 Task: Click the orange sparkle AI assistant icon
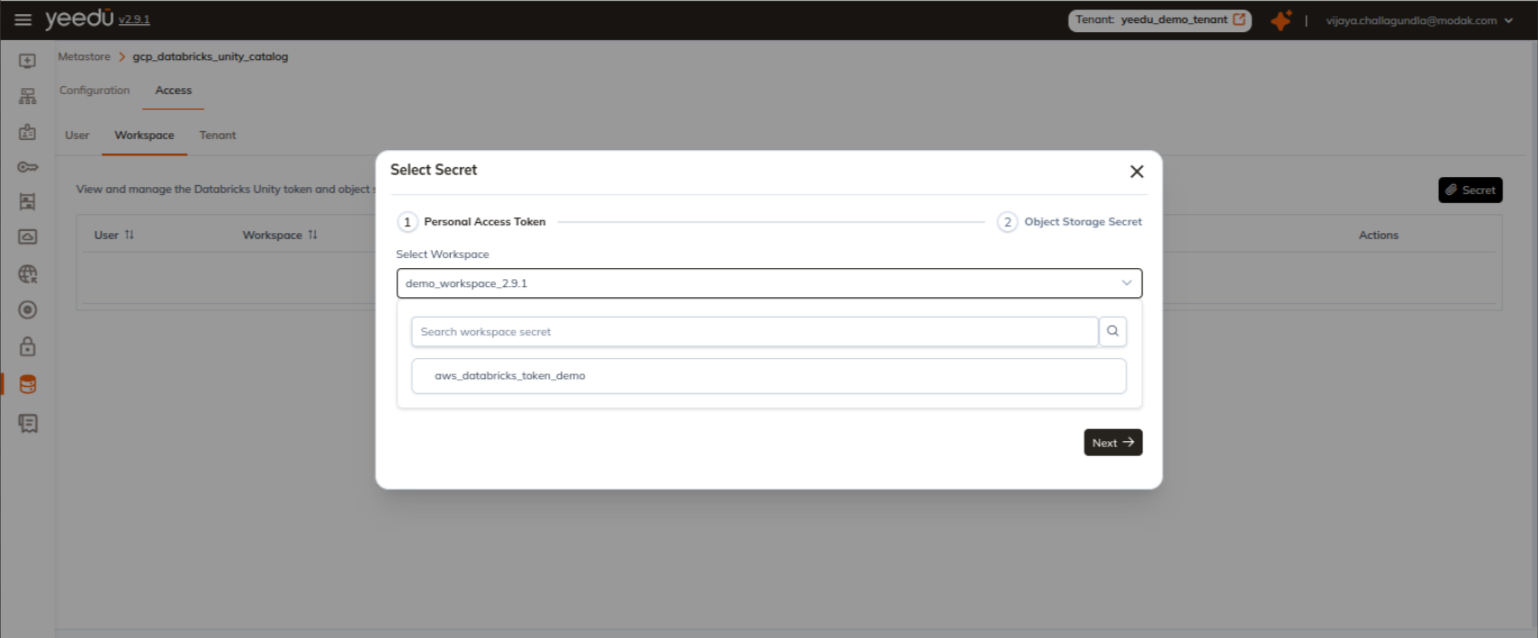coord(1281,20)
